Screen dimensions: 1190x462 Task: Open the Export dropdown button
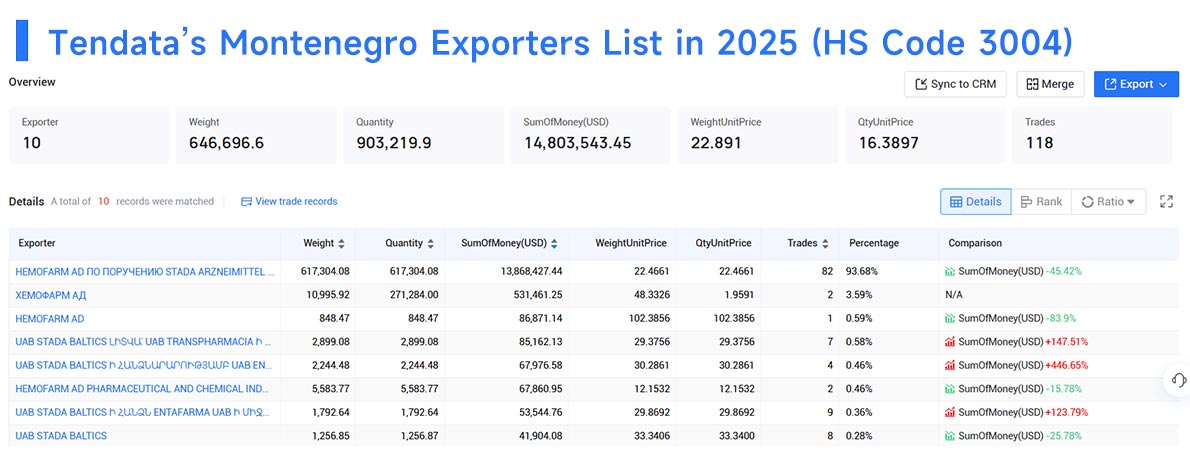click(1136, 84)
